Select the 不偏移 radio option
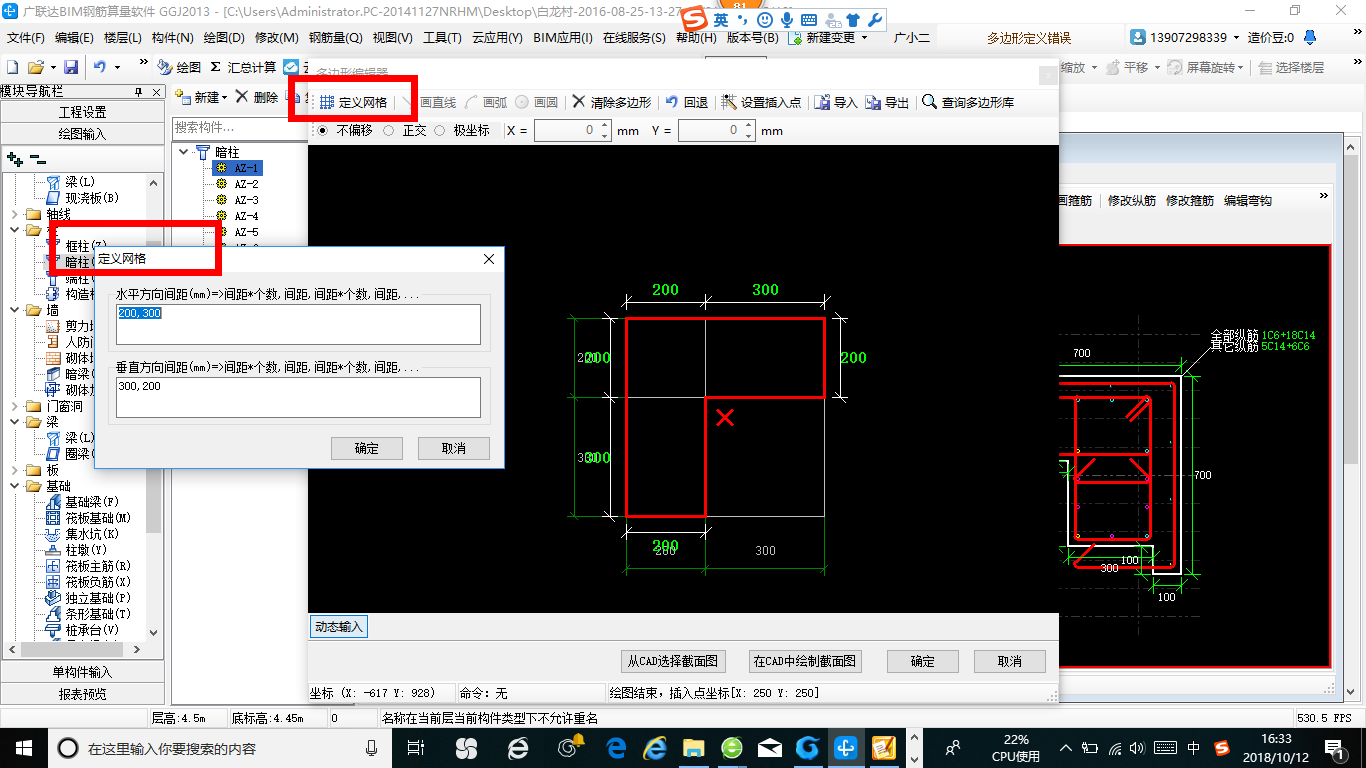 point(321,130)
